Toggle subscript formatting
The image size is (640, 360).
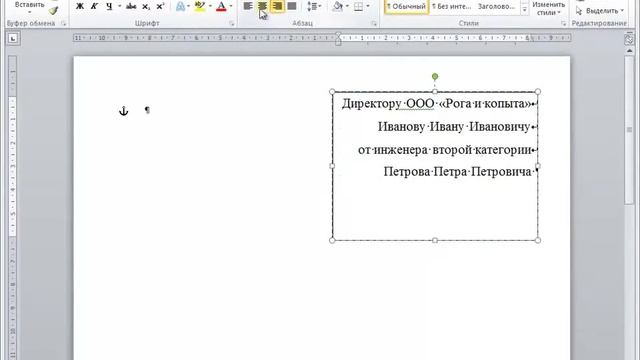click(146, 6)
